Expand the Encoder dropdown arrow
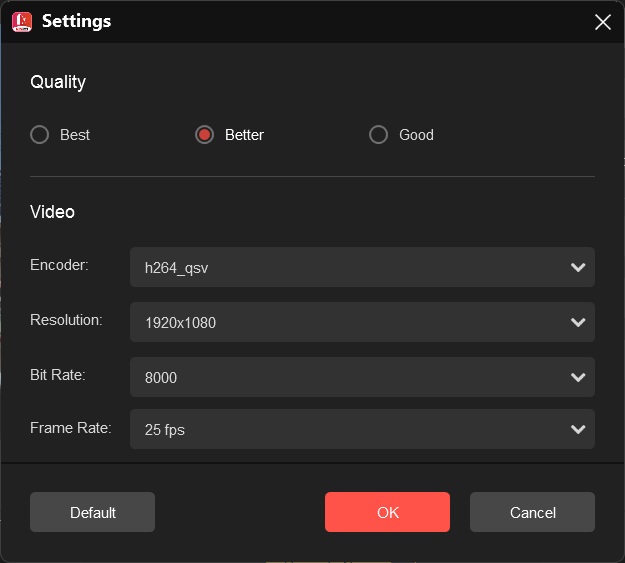 [x=578, y=267]
